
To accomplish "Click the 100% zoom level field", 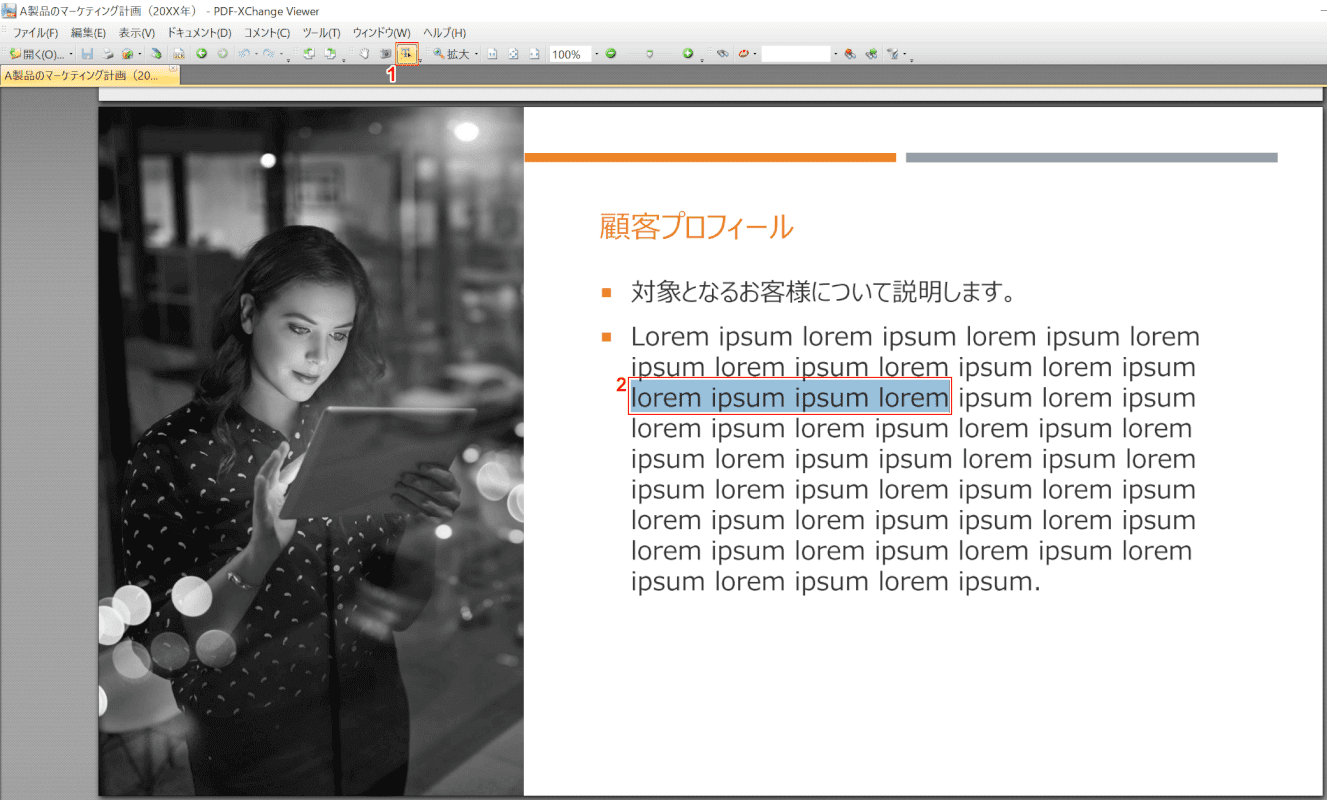I will (x=570, y=54).
